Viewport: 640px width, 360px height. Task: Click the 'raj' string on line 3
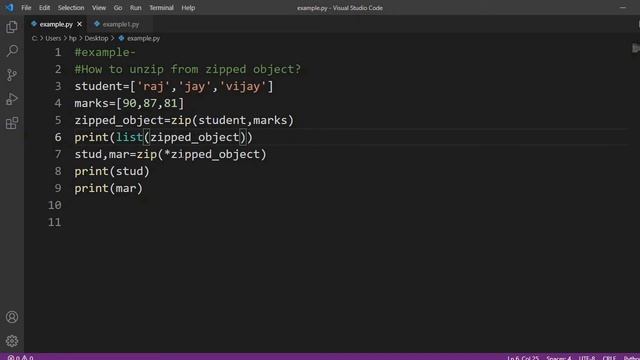(153, 87)
